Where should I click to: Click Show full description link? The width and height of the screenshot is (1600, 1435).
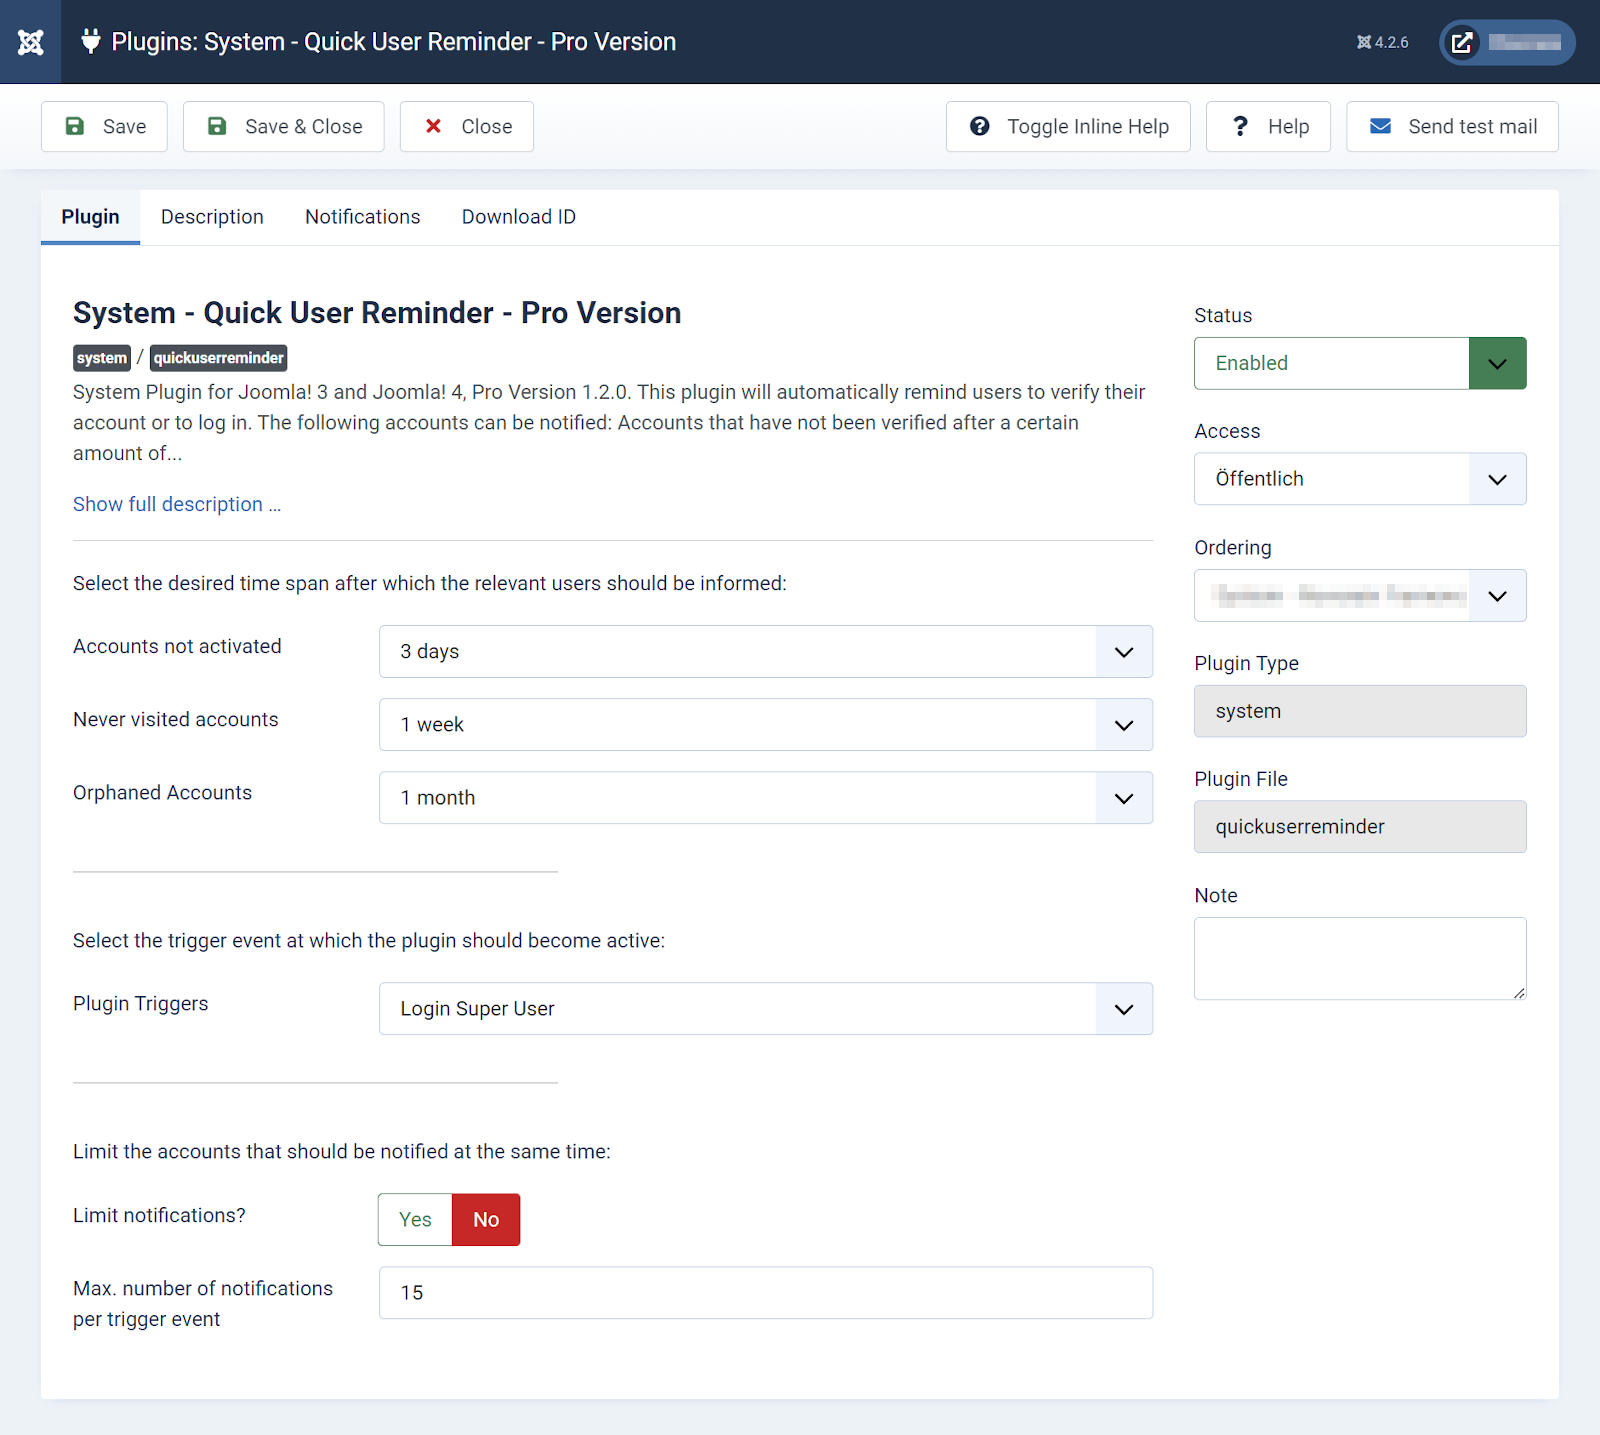coord(177,504)
